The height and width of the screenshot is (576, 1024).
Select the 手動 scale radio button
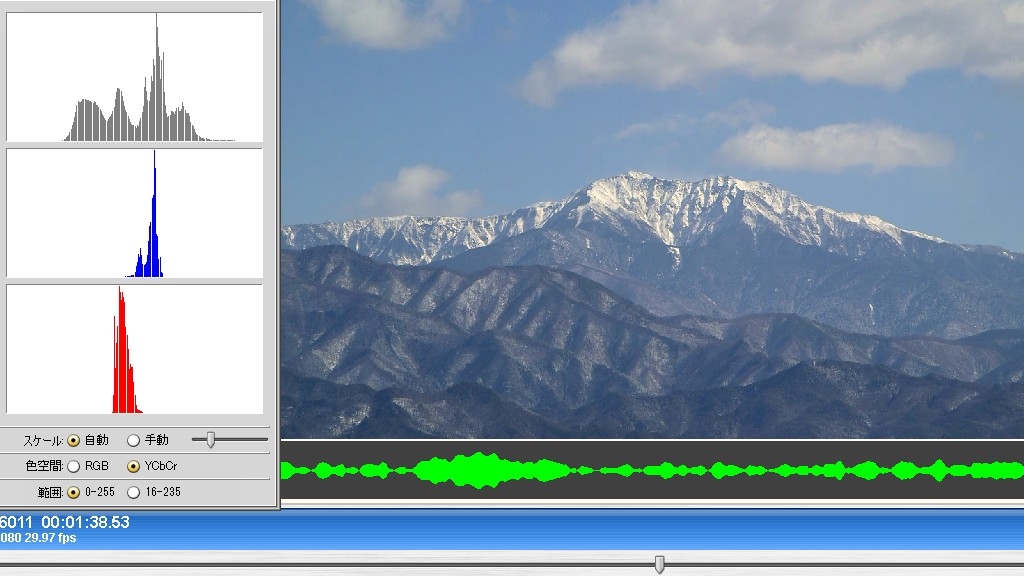[134, 440]
